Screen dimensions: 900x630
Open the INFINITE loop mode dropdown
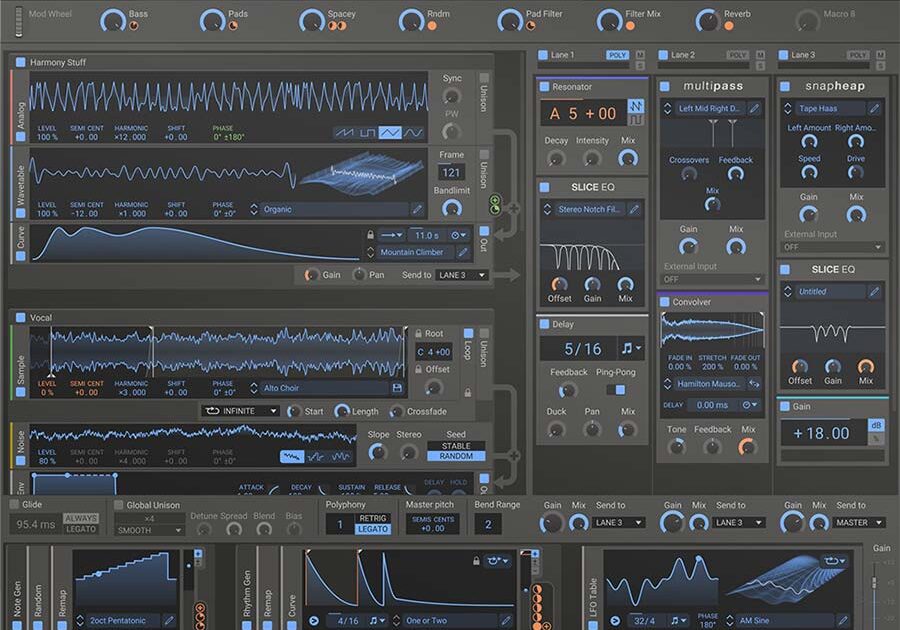pyautogui.click(x=240, y=411)
